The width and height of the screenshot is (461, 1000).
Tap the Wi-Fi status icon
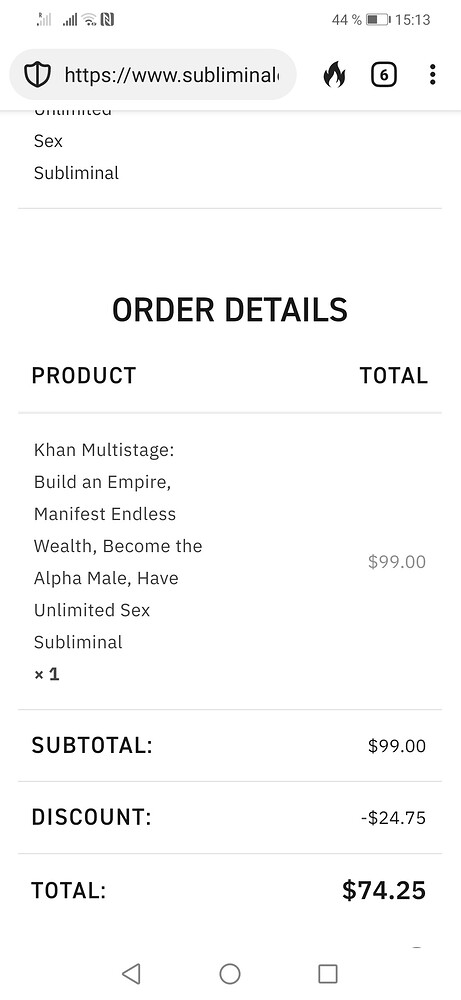click(x=89, y=20)
